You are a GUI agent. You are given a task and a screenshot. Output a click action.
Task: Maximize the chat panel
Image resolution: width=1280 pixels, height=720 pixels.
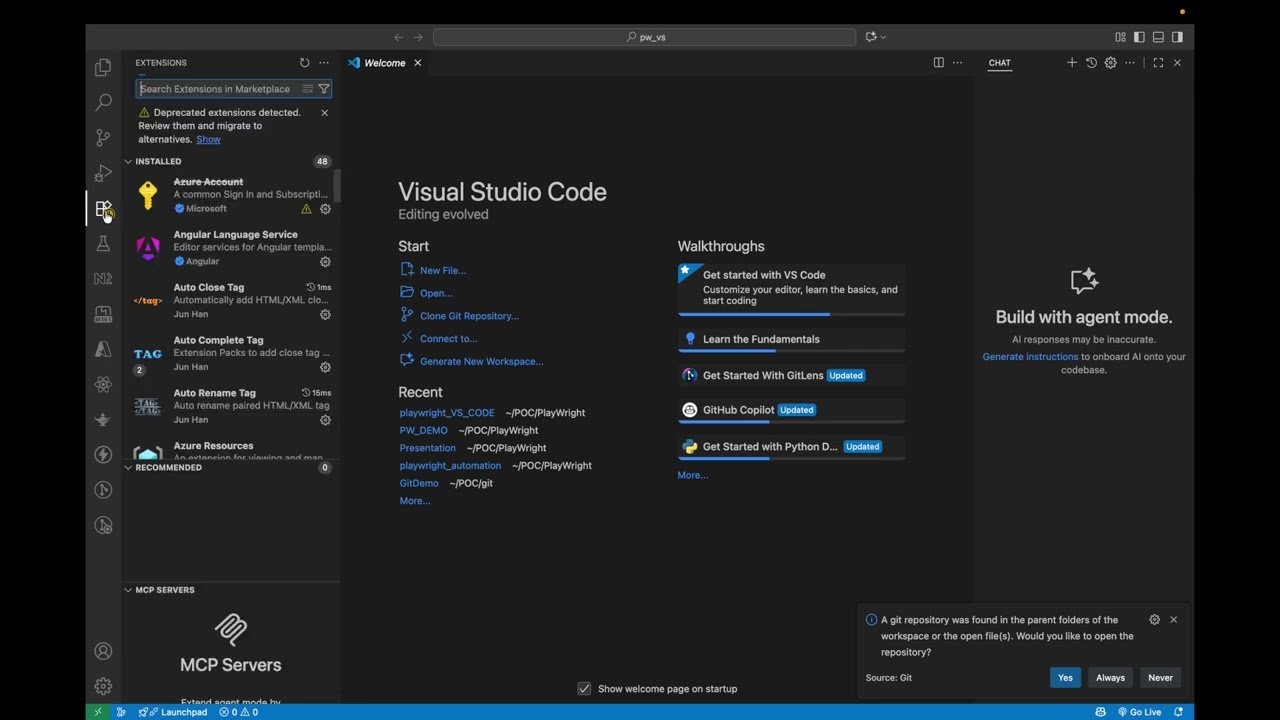click(1158, 62)
